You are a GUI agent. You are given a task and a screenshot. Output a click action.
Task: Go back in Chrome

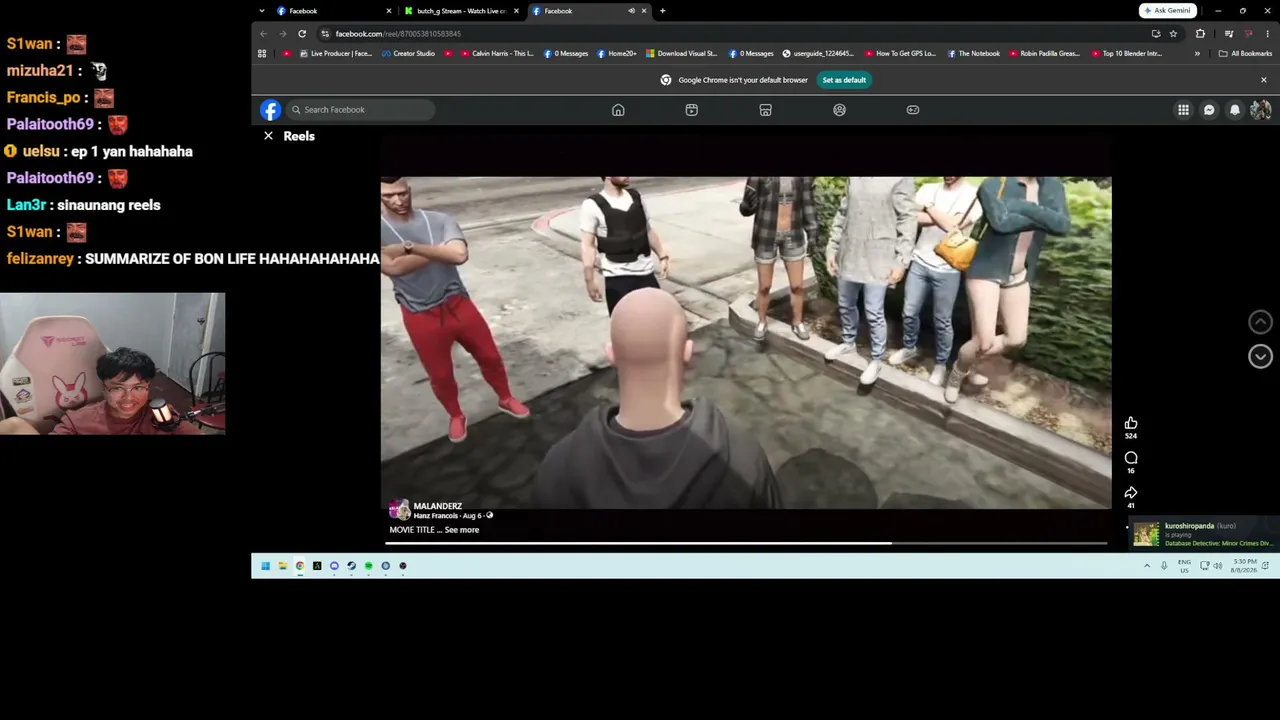[x=264, y=34]
